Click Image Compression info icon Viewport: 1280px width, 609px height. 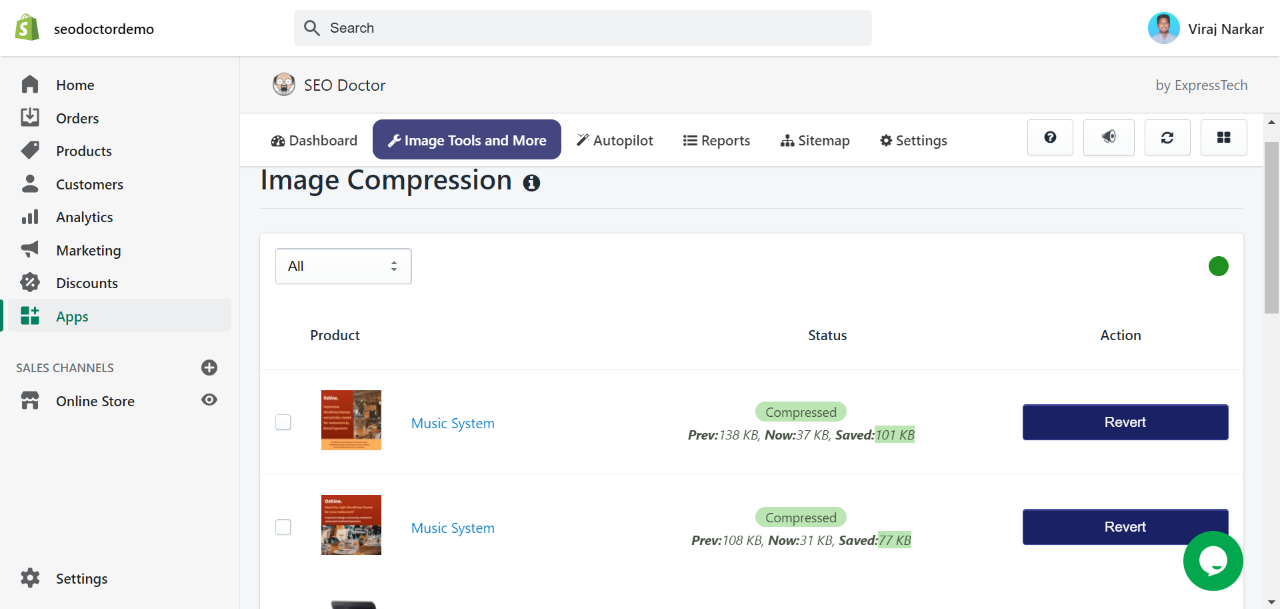tap(532, 183)
